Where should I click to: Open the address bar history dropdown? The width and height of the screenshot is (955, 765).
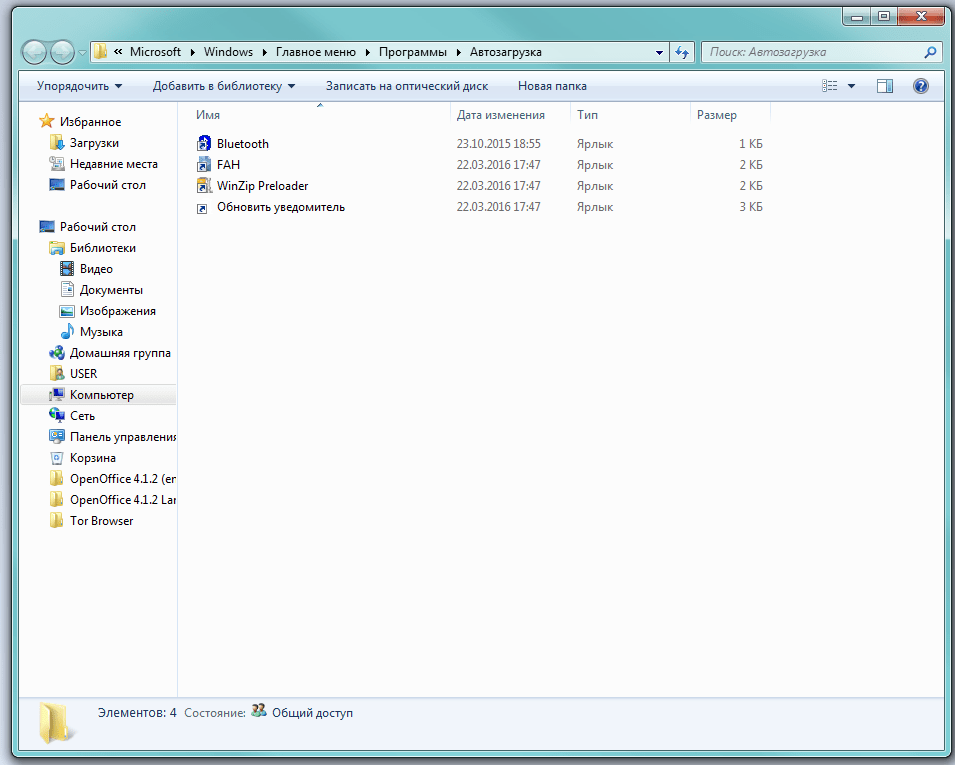(x=659, y=52)
